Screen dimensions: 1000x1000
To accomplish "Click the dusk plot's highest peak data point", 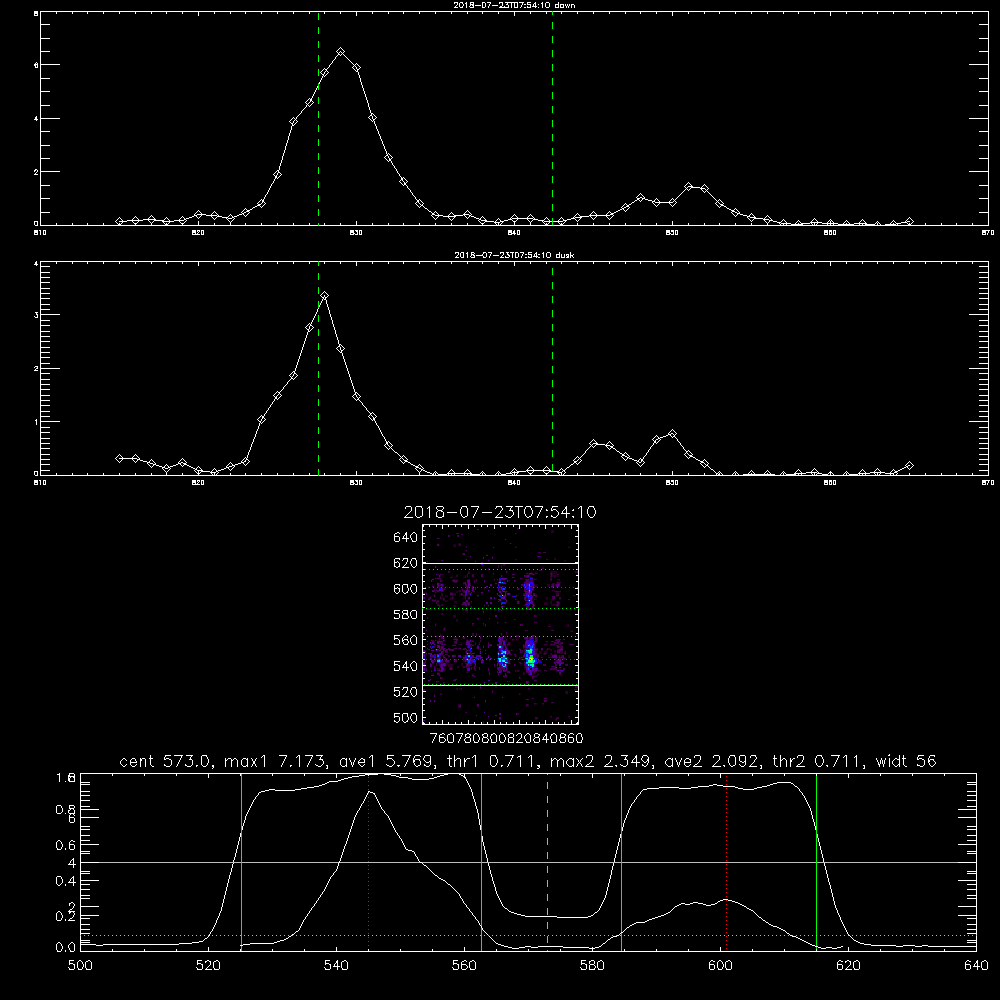I will [x=325, y=295].
